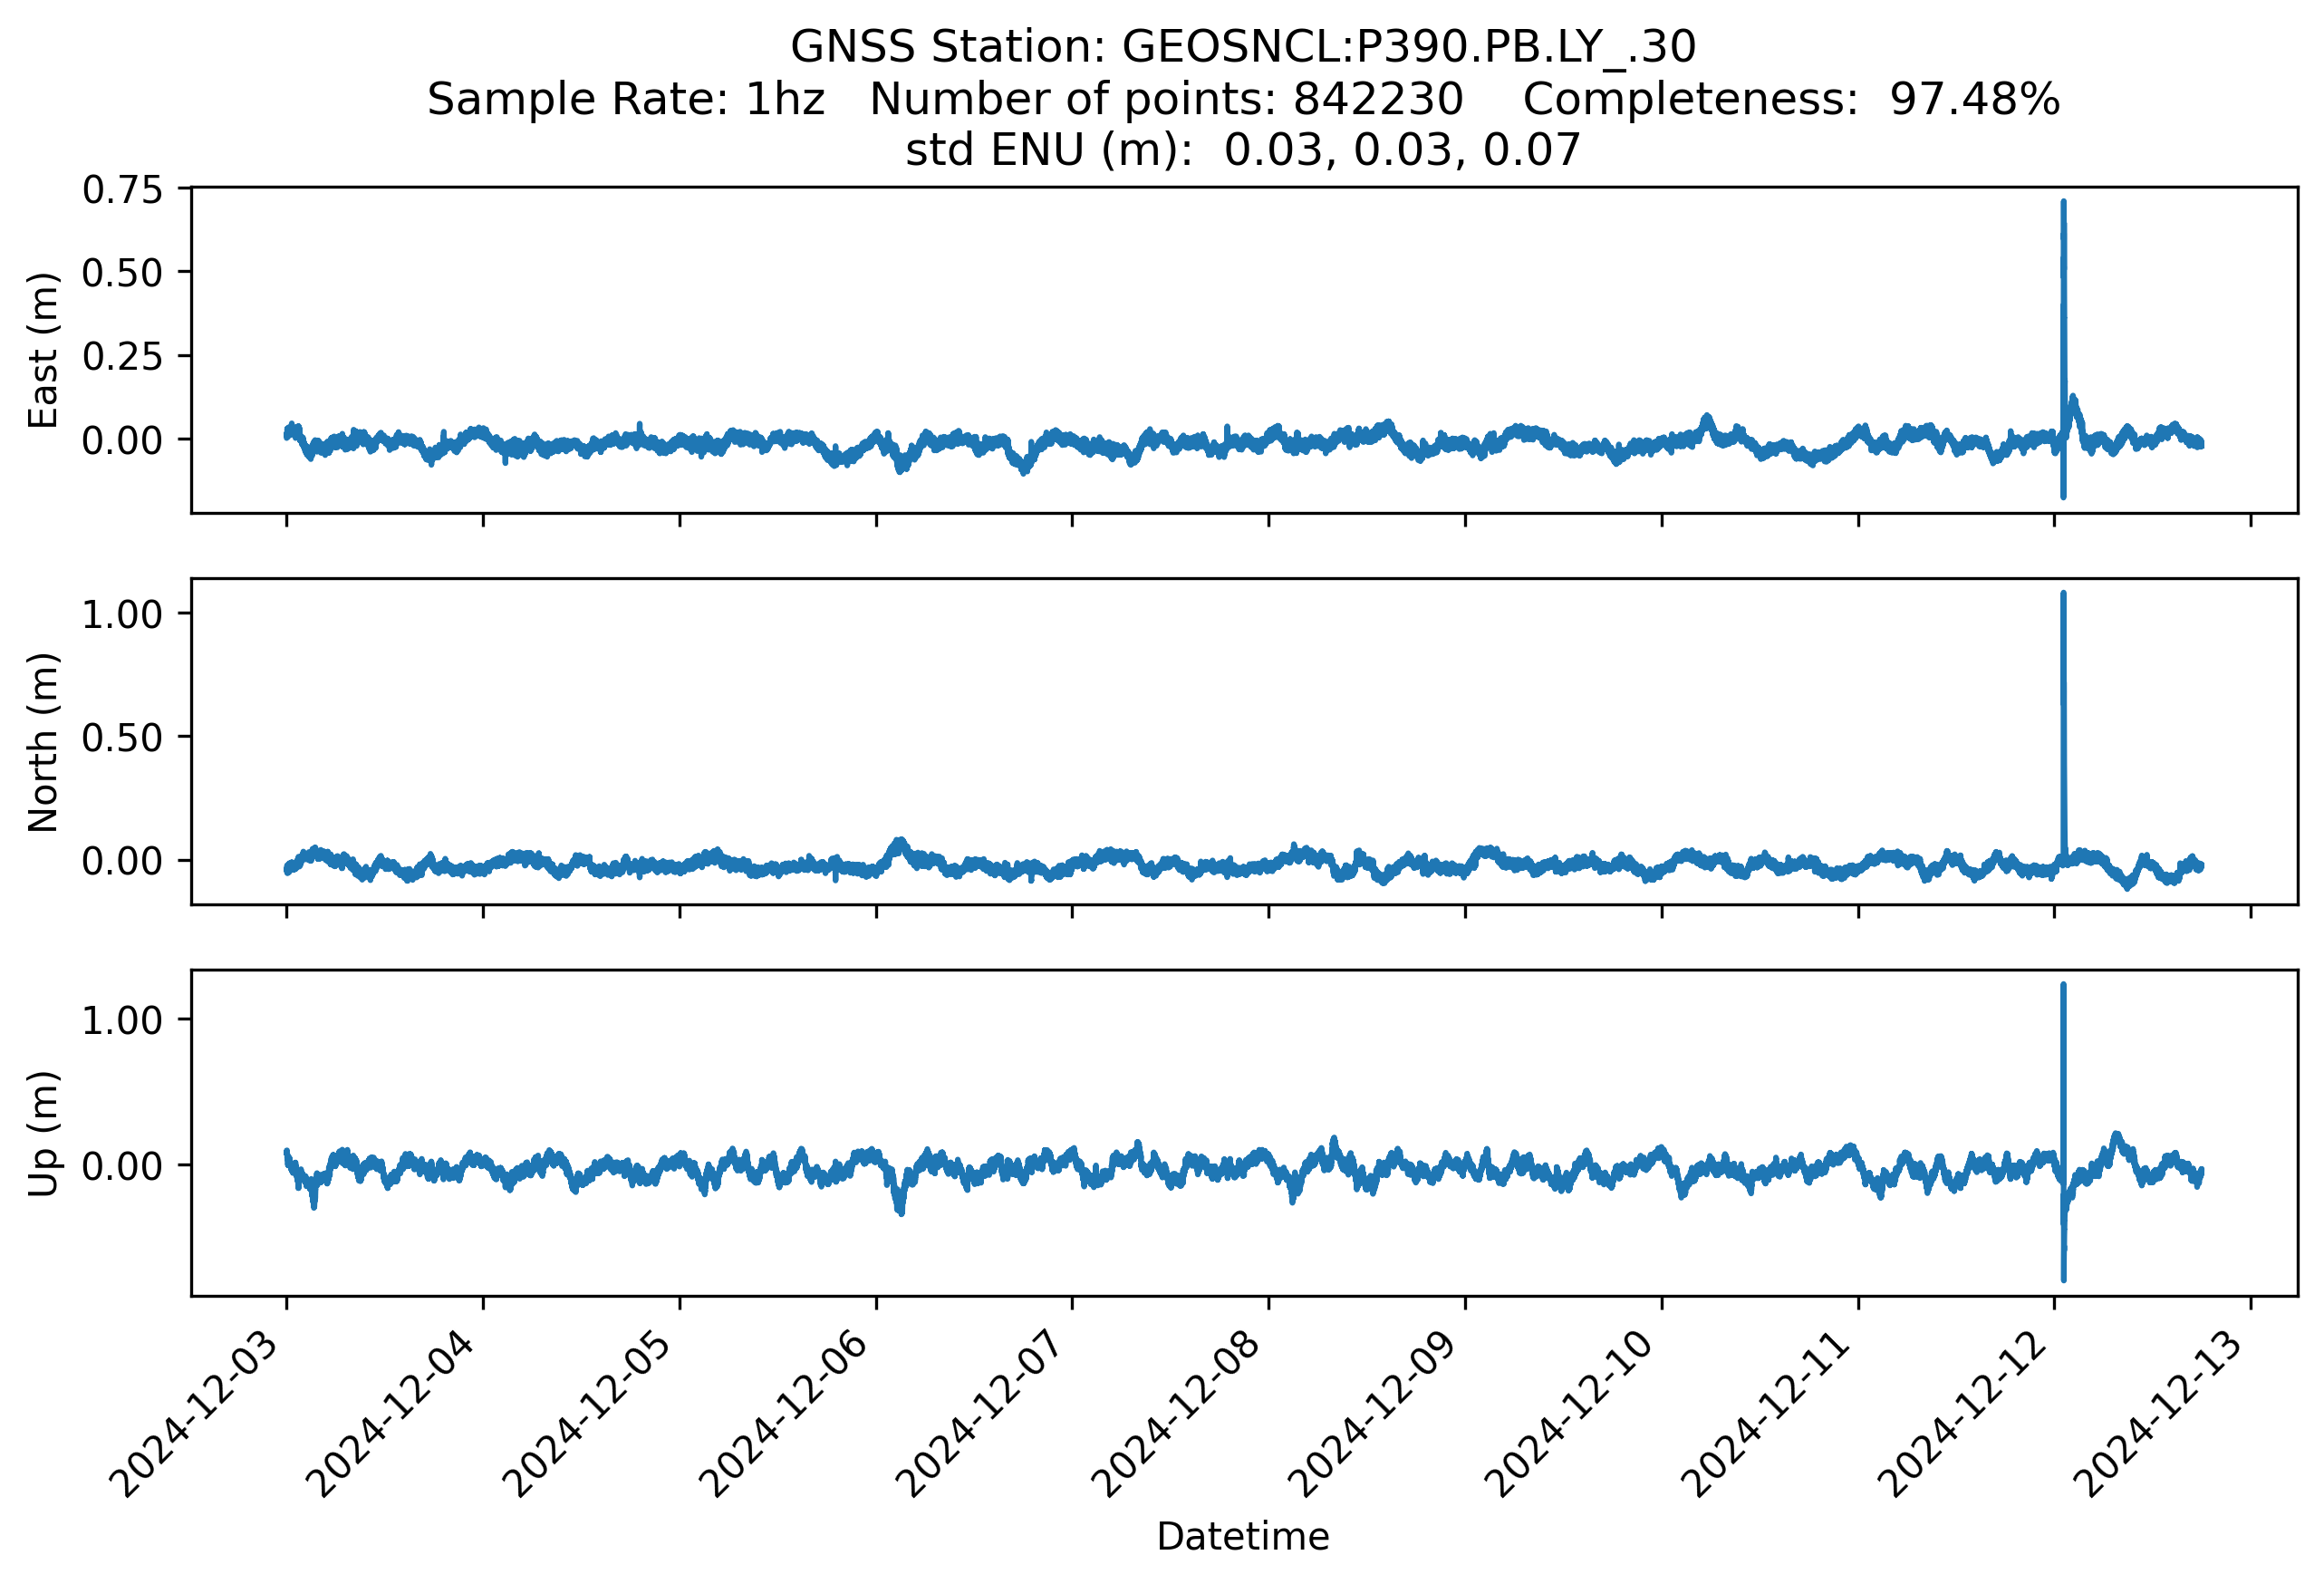This screenshot has height=1584, width=2324.
Task: Click the spike peak in North plot
Action: 2063,595
